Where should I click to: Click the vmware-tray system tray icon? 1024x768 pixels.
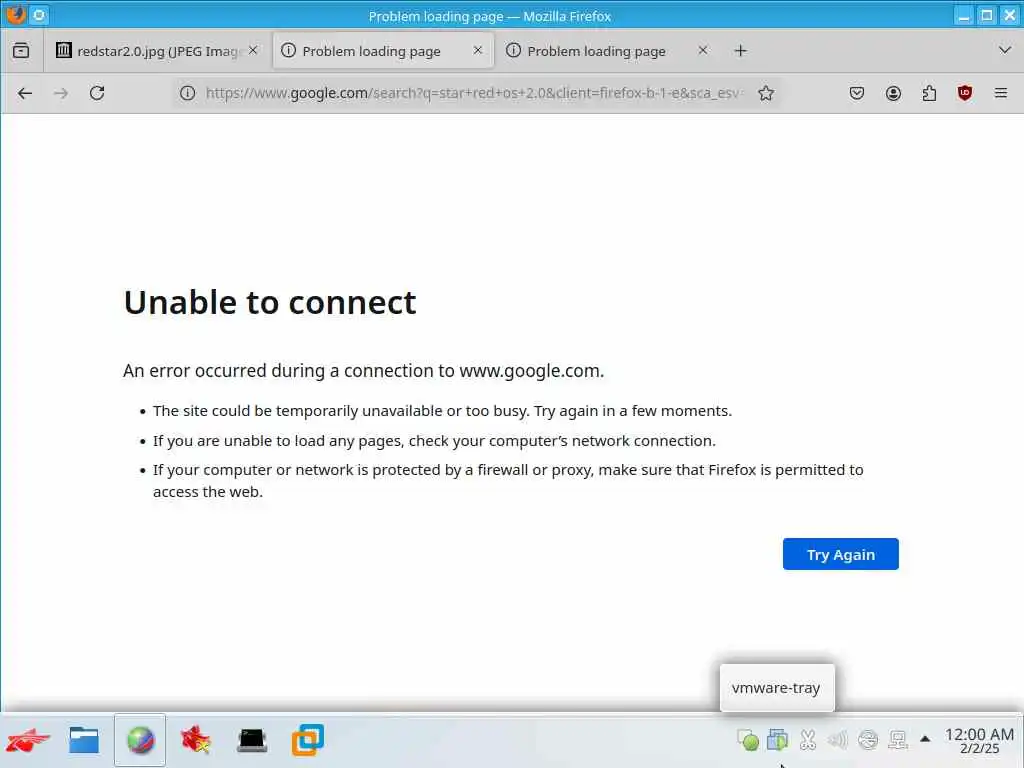click(x=778, y=739)
